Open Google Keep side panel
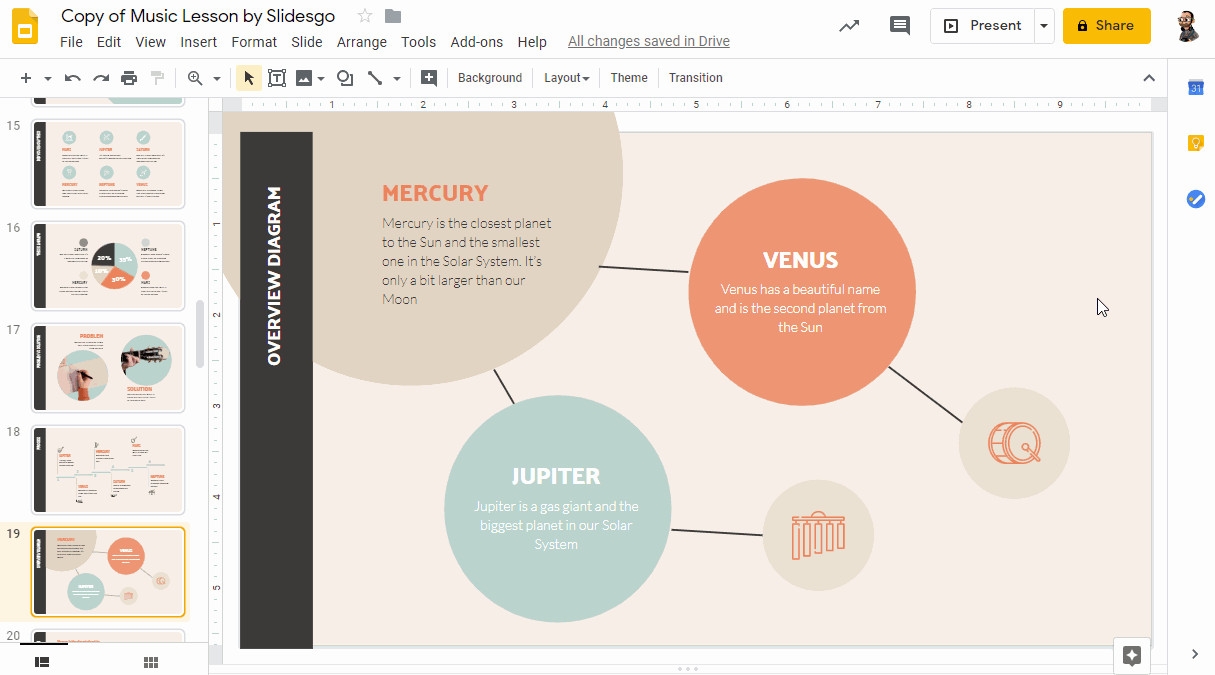 coord(1195,143)
